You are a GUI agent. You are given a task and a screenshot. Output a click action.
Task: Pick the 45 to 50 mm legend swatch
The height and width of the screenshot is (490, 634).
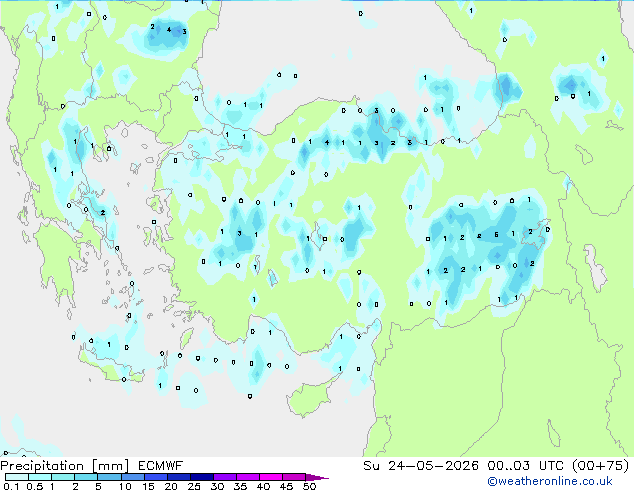point(294,477)
